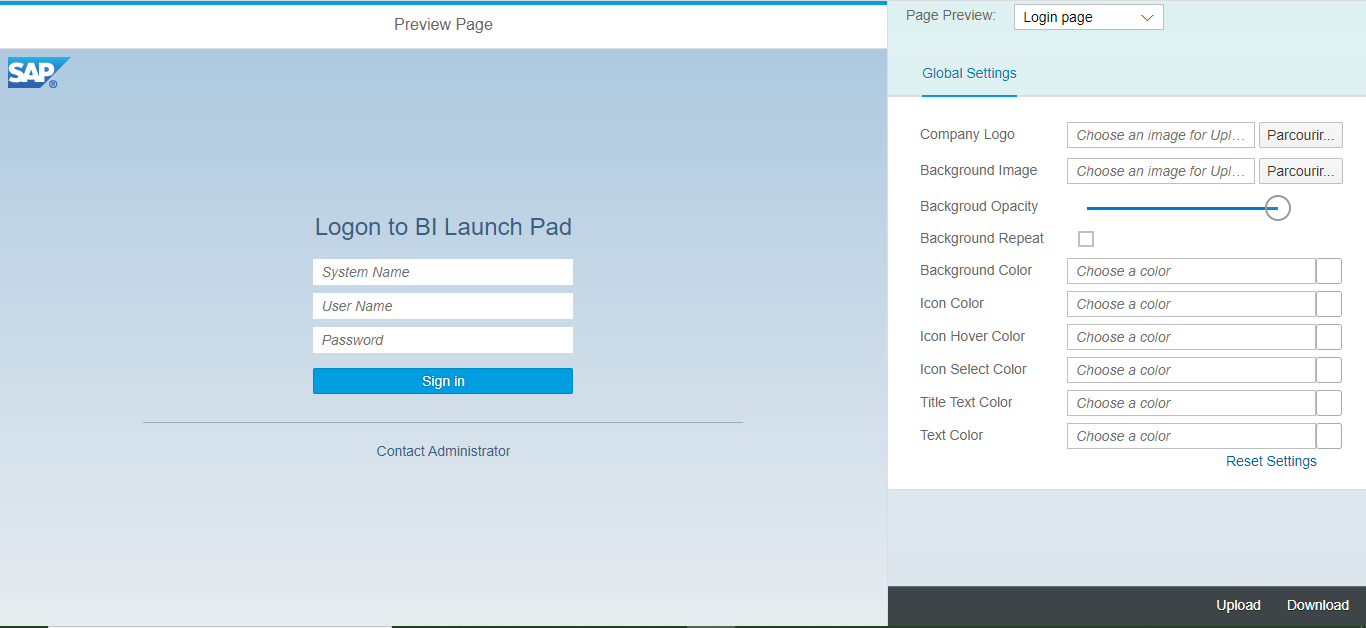
Task: Click Reset Settings to restore defaults
Action: [x=1271, y=461]
